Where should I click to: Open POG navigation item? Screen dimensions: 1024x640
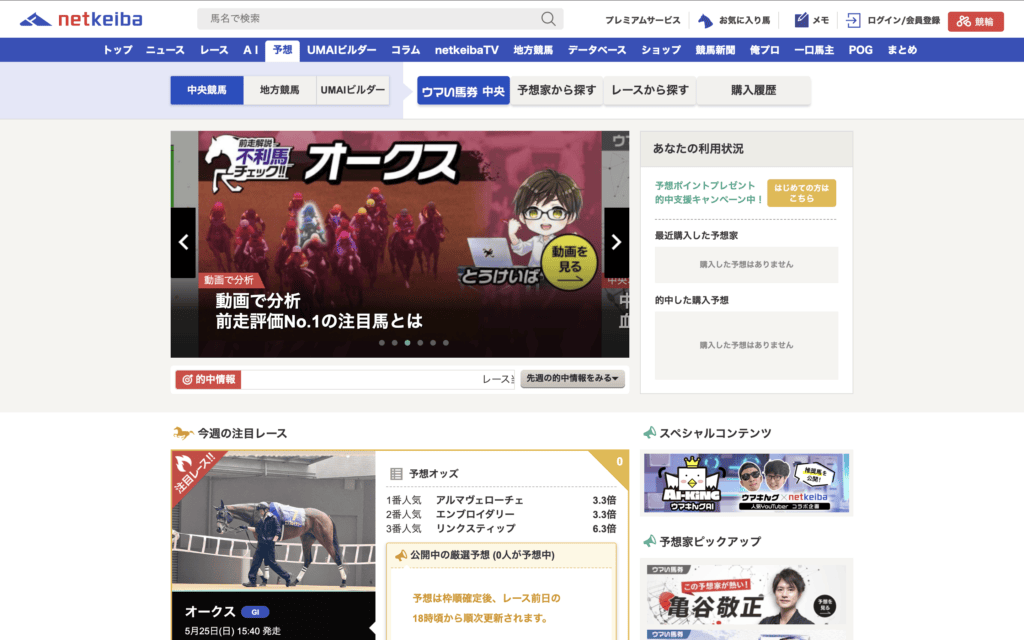(861, 50)
